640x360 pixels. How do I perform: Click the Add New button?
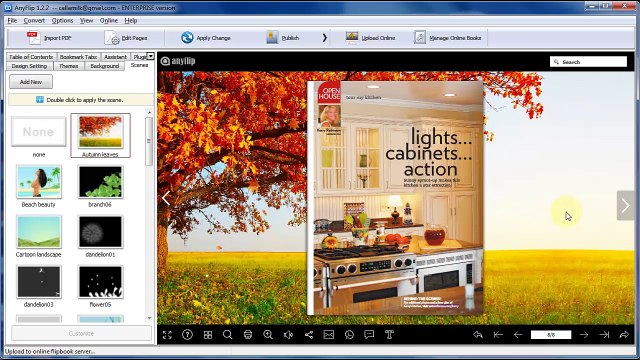(31, 82)
